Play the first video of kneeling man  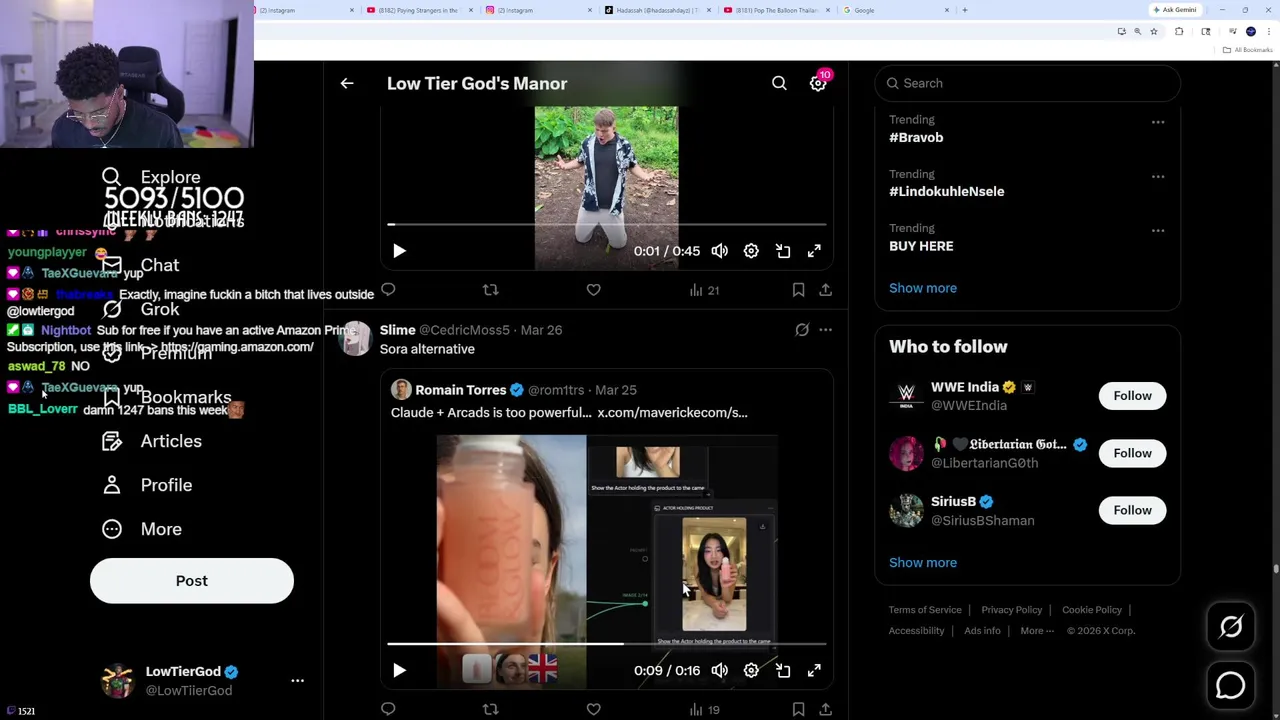pyautogui.click(x=399, y=251)
